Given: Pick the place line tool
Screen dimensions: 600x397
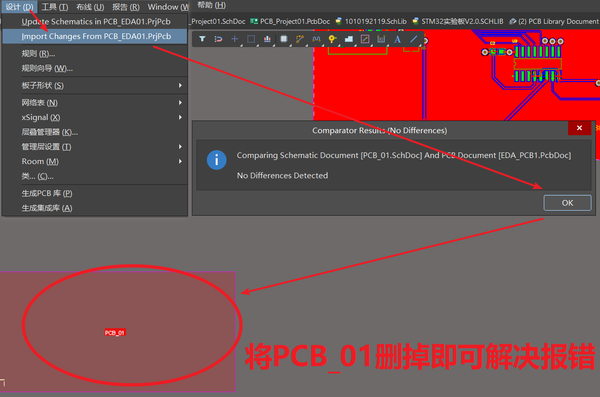Looking at the screenshot, I should (414, 39).
